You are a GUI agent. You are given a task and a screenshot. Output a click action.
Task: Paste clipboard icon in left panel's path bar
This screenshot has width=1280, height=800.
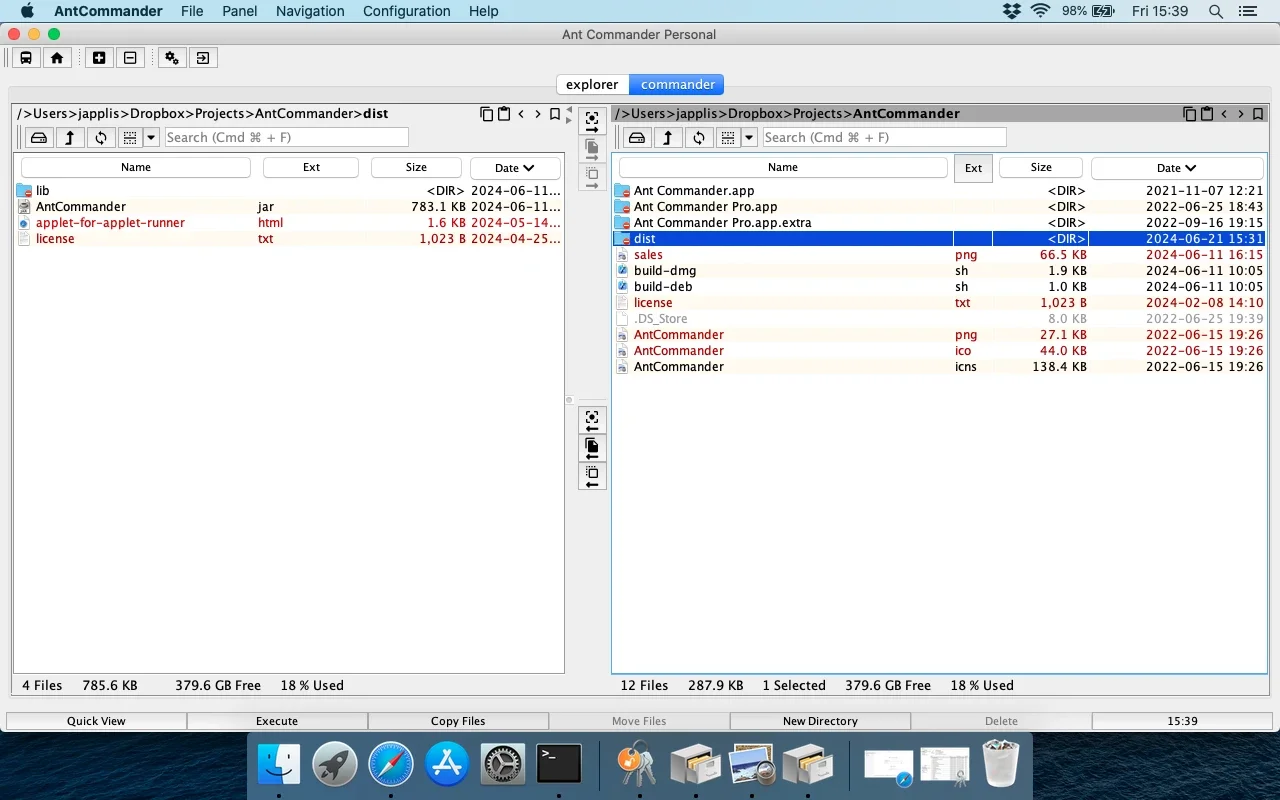[x=504, y=114]
